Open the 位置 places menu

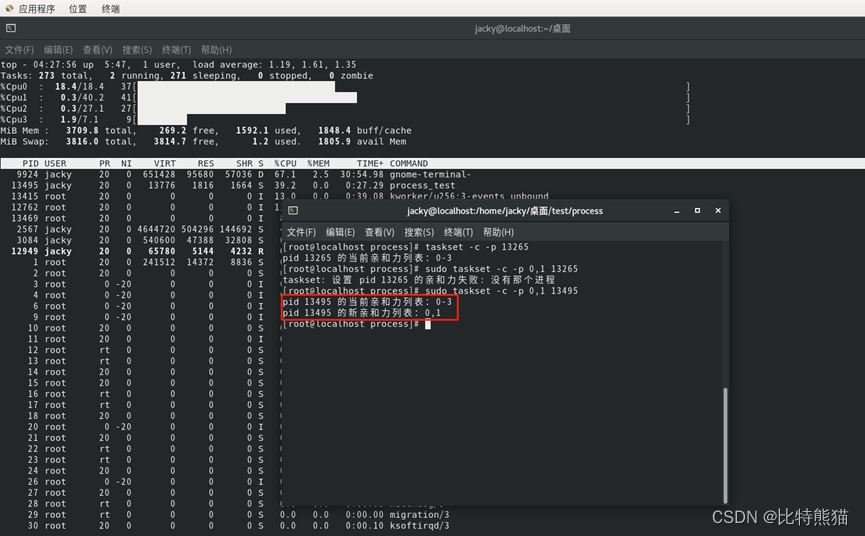(x=77, y=9)
